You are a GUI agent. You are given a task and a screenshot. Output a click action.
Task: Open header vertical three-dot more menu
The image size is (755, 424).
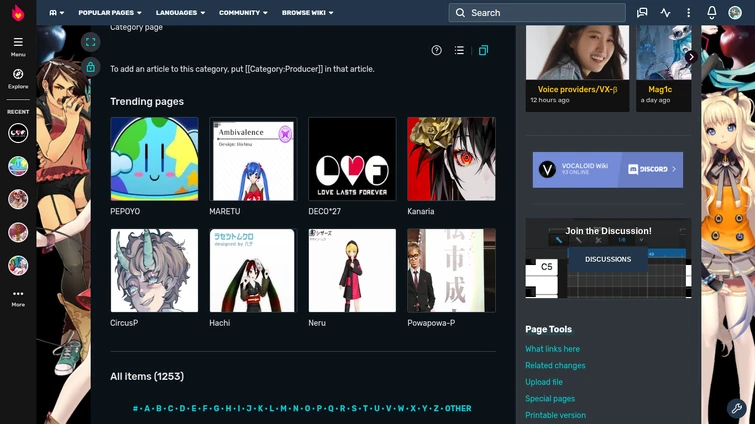coord(689,13)
